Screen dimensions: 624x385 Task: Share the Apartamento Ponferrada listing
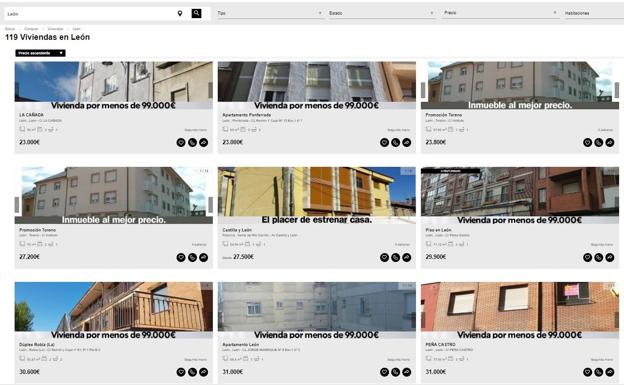pyautogui.click(x=407, y=143)
